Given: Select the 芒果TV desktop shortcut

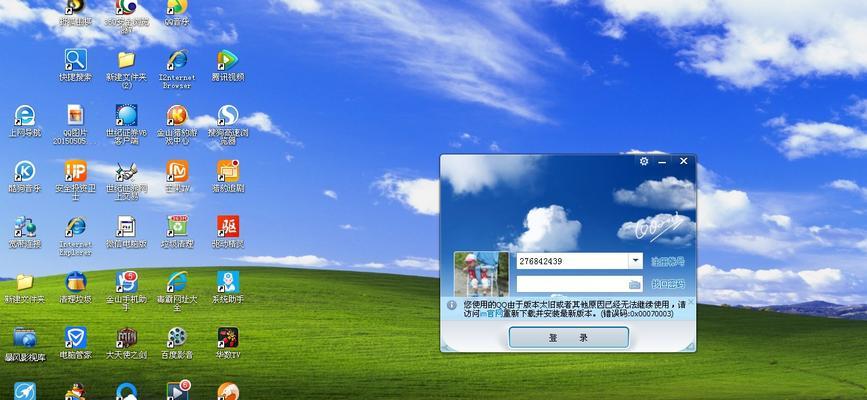Looking at the screenshot, I should (177, 176).
